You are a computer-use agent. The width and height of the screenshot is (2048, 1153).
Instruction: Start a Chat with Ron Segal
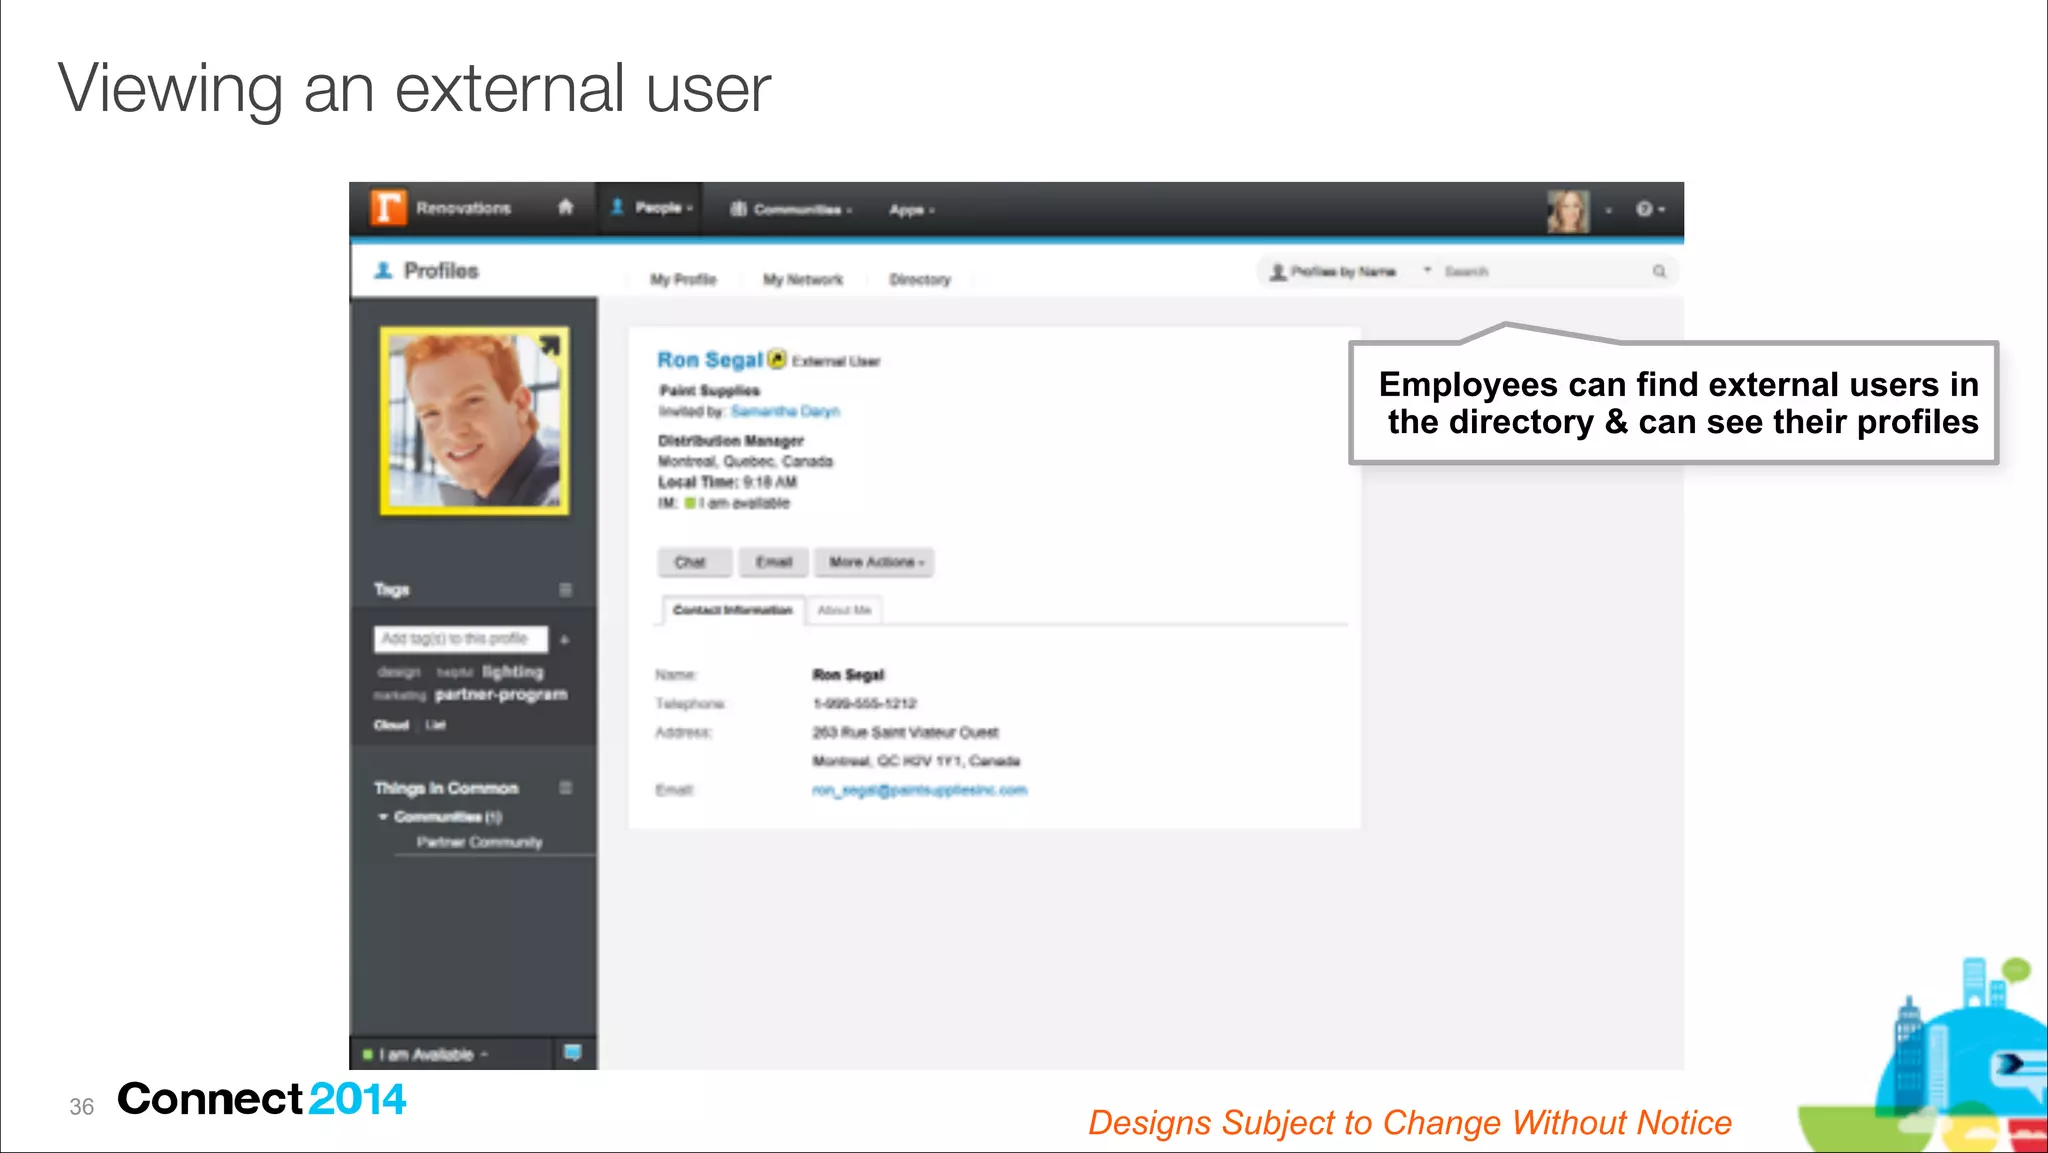coord(693,562)
